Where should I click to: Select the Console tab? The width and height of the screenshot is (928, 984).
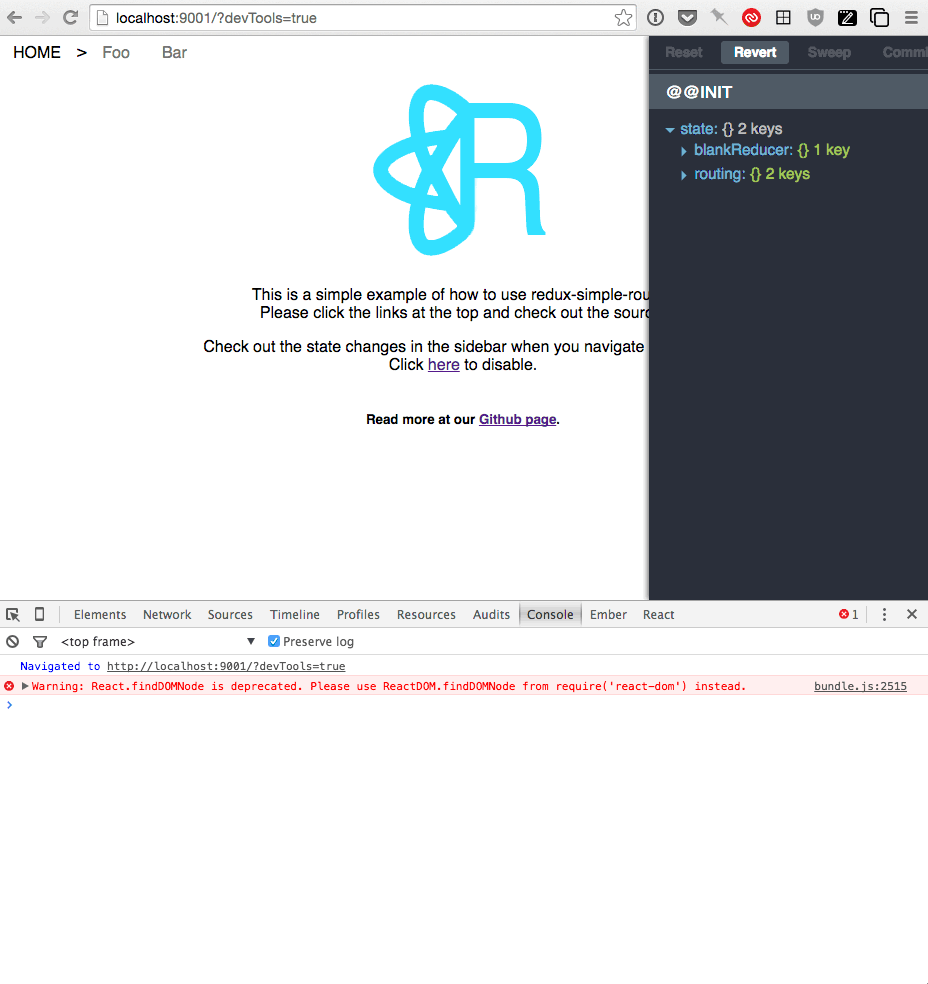[550, 614]
